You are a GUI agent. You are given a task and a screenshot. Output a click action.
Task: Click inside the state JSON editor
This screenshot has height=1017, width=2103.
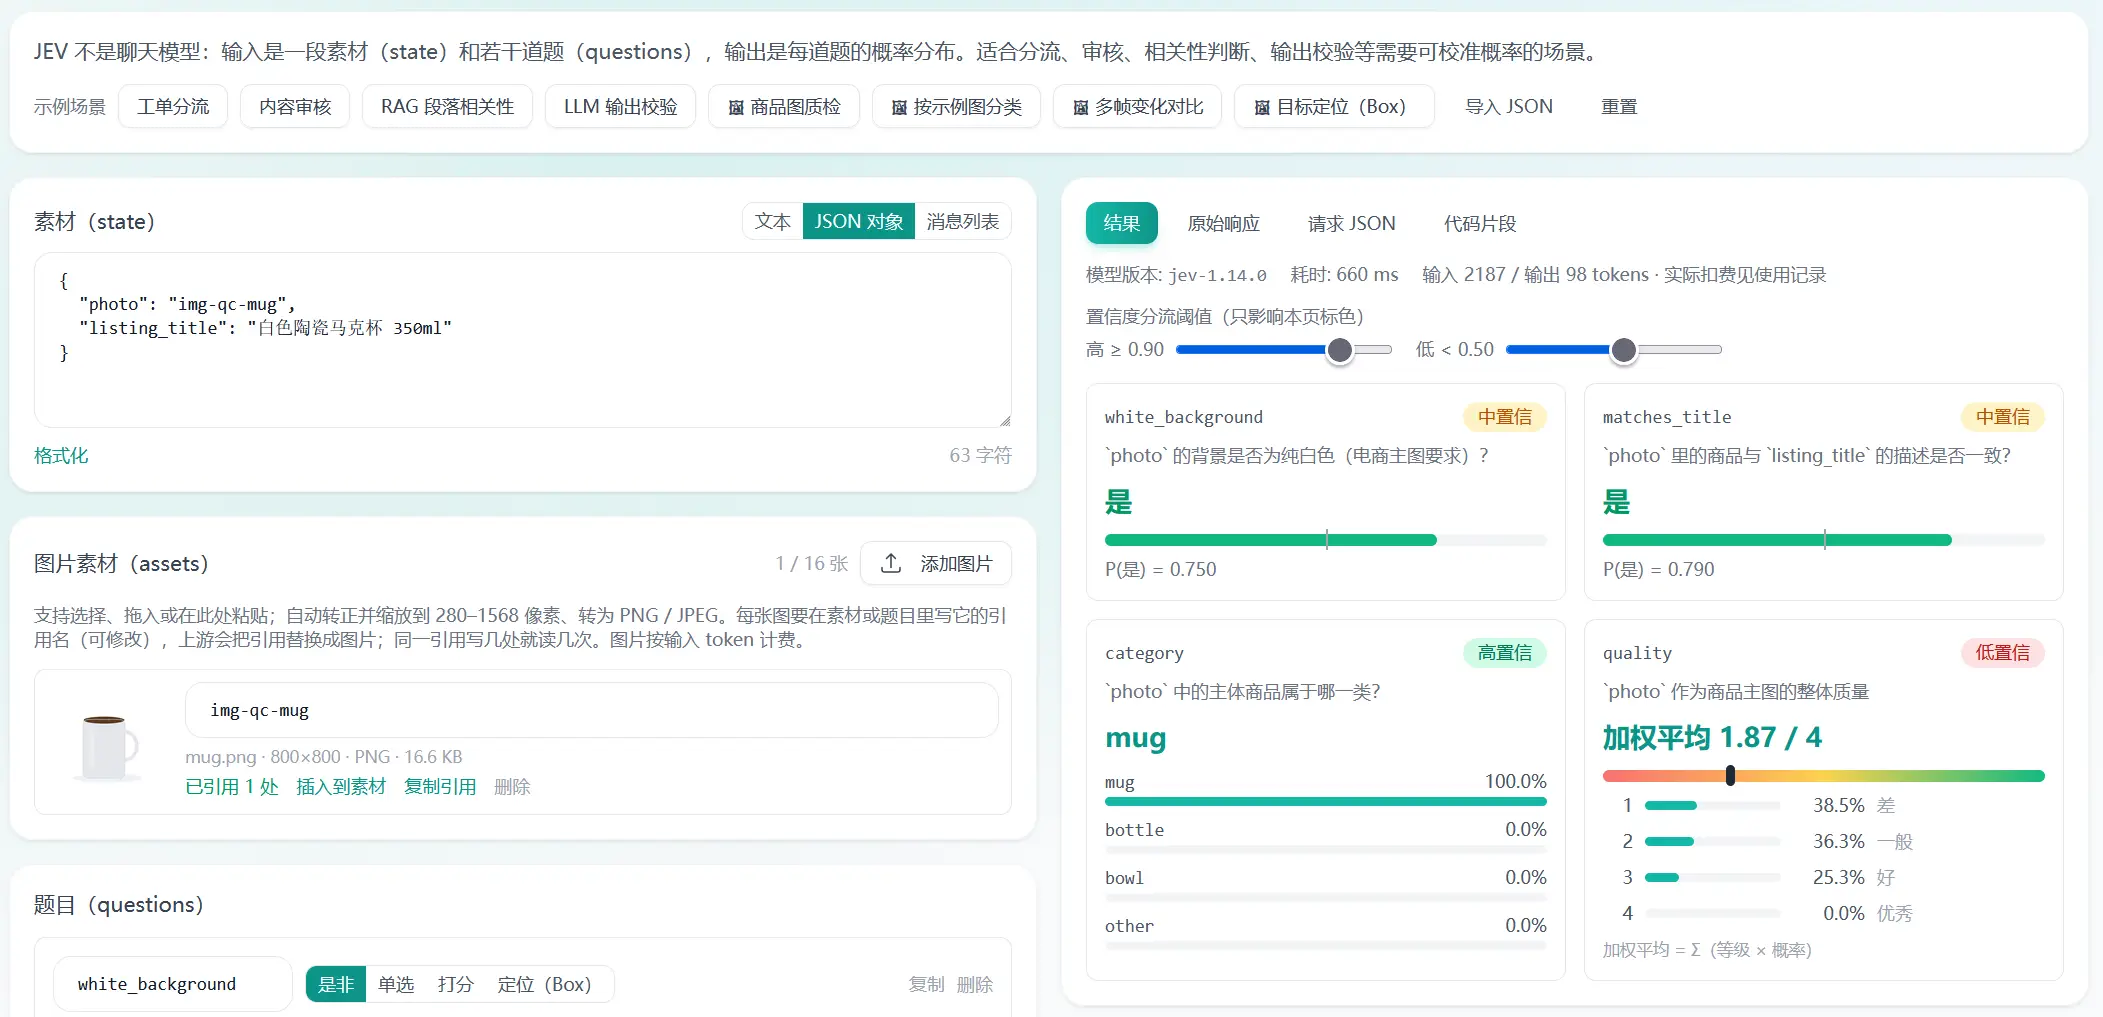point(523,340)
